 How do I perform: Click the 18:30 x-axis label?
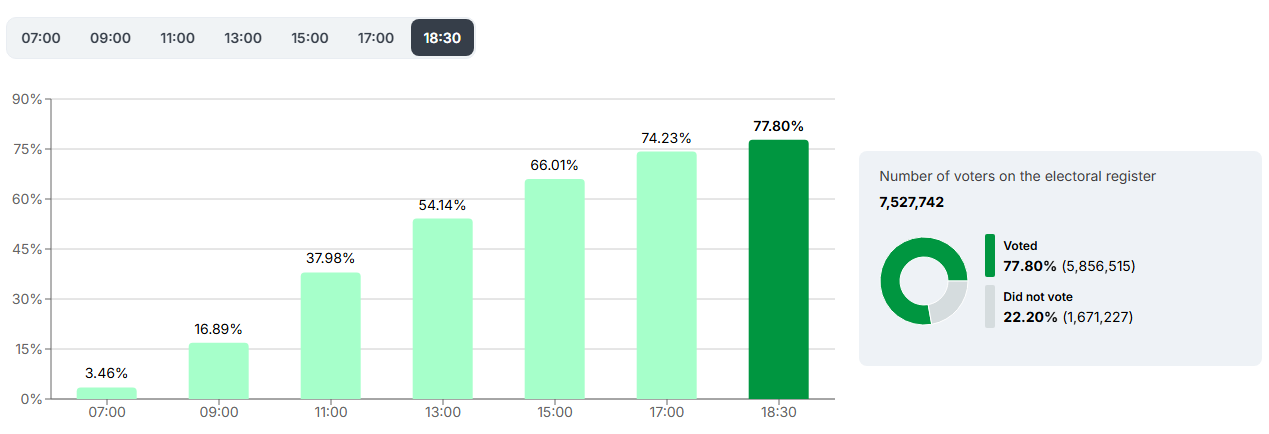[779, 412]
